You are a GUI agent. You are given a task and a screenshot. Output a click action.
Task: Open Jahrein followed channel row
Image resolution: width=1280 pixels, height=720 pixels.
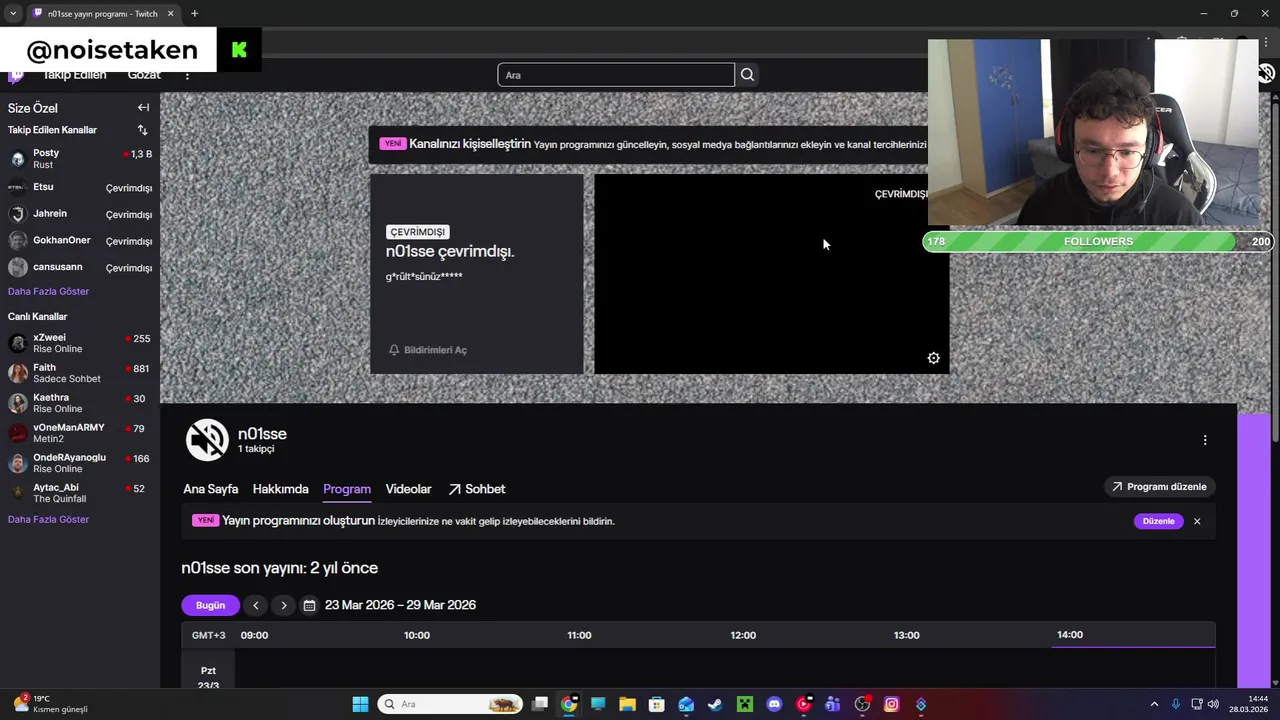[x=80, y=214]
